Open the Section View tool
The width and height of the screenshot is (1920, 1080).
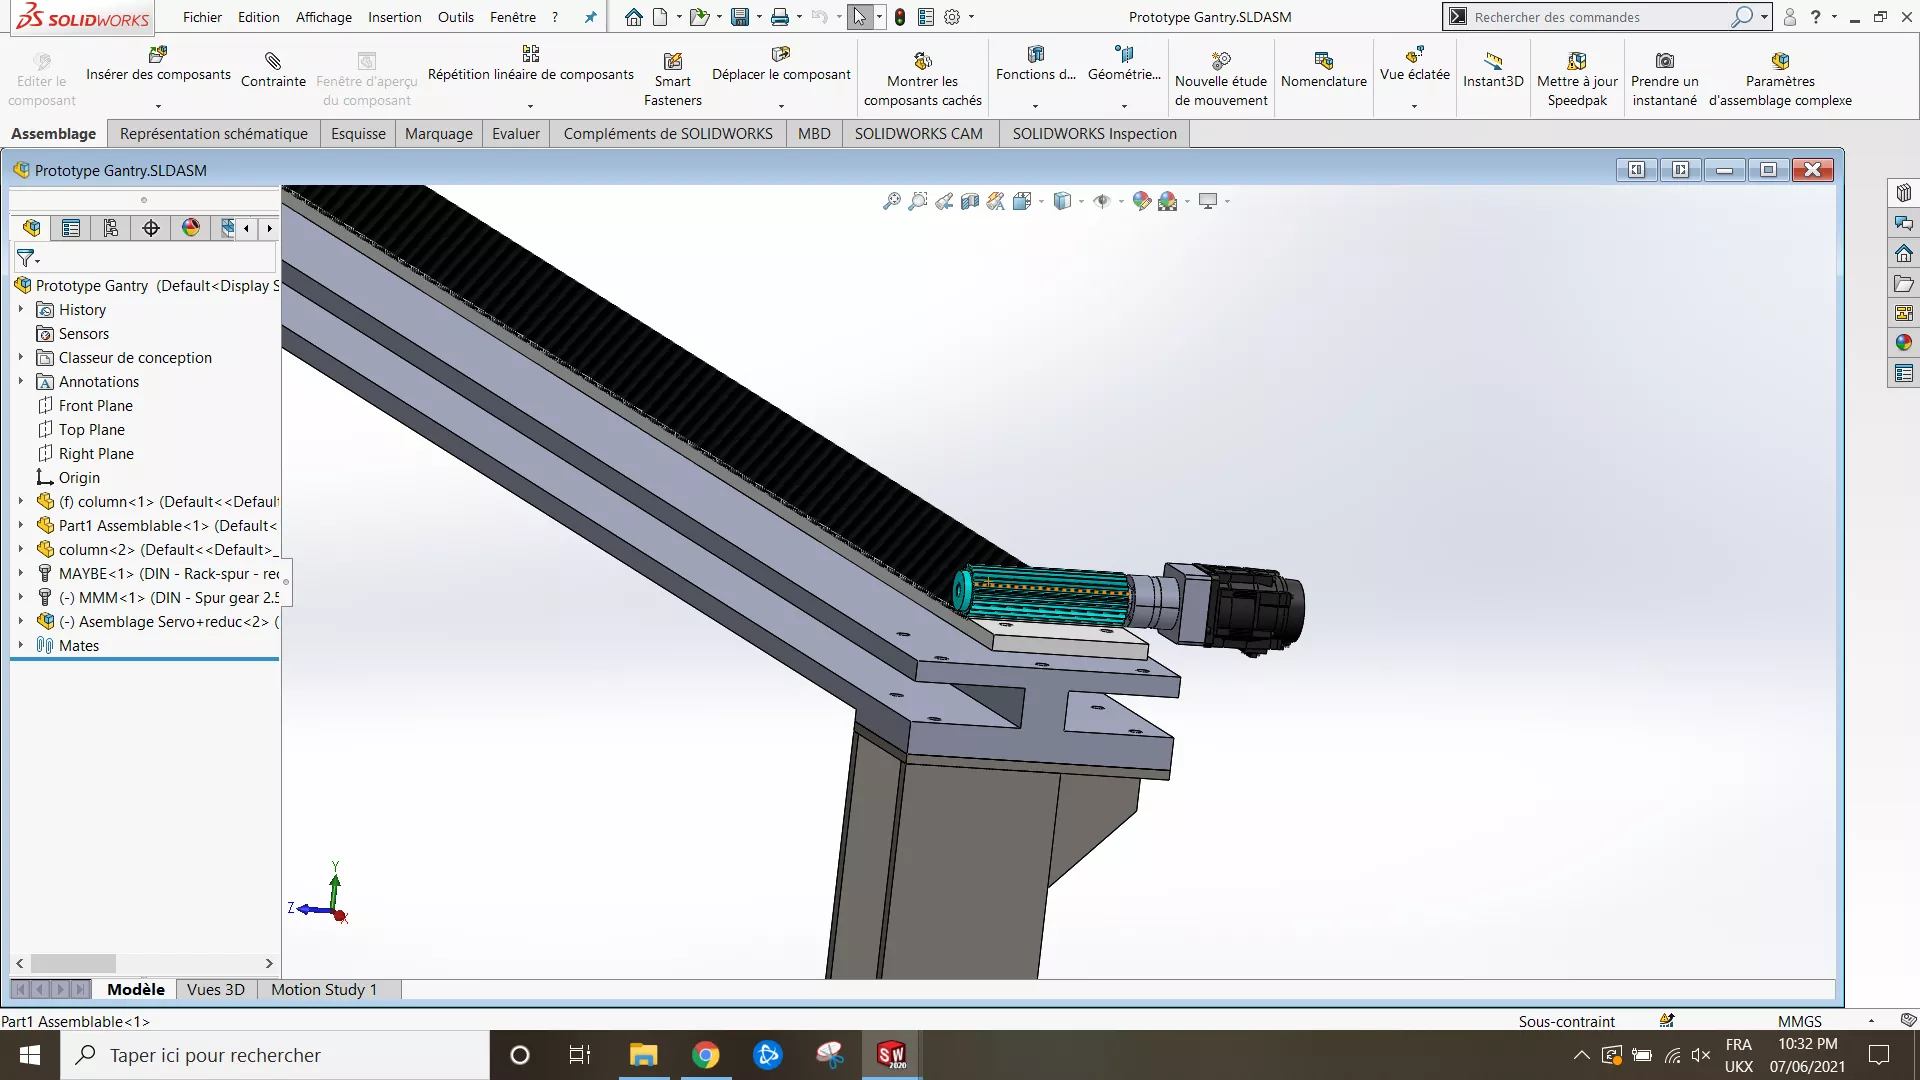pos(969,202)
